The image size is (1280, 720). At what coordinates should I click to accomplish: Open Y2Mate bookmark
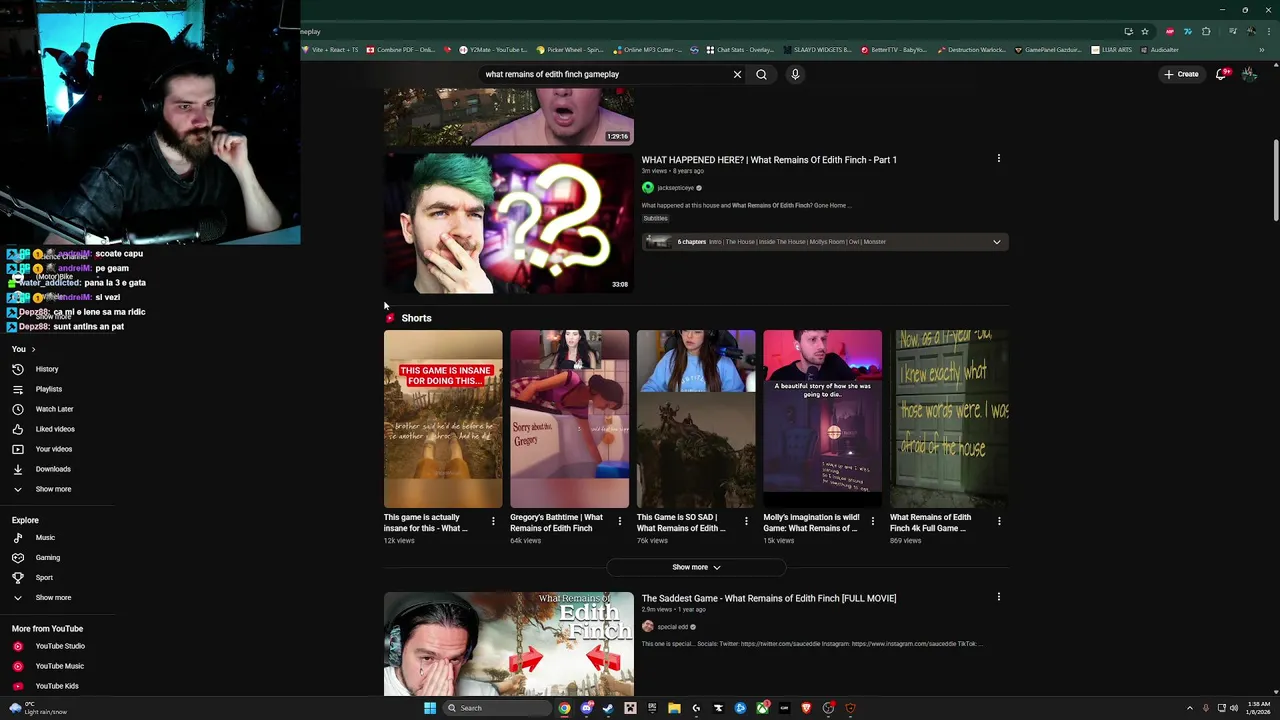click(x=492, y=50)
